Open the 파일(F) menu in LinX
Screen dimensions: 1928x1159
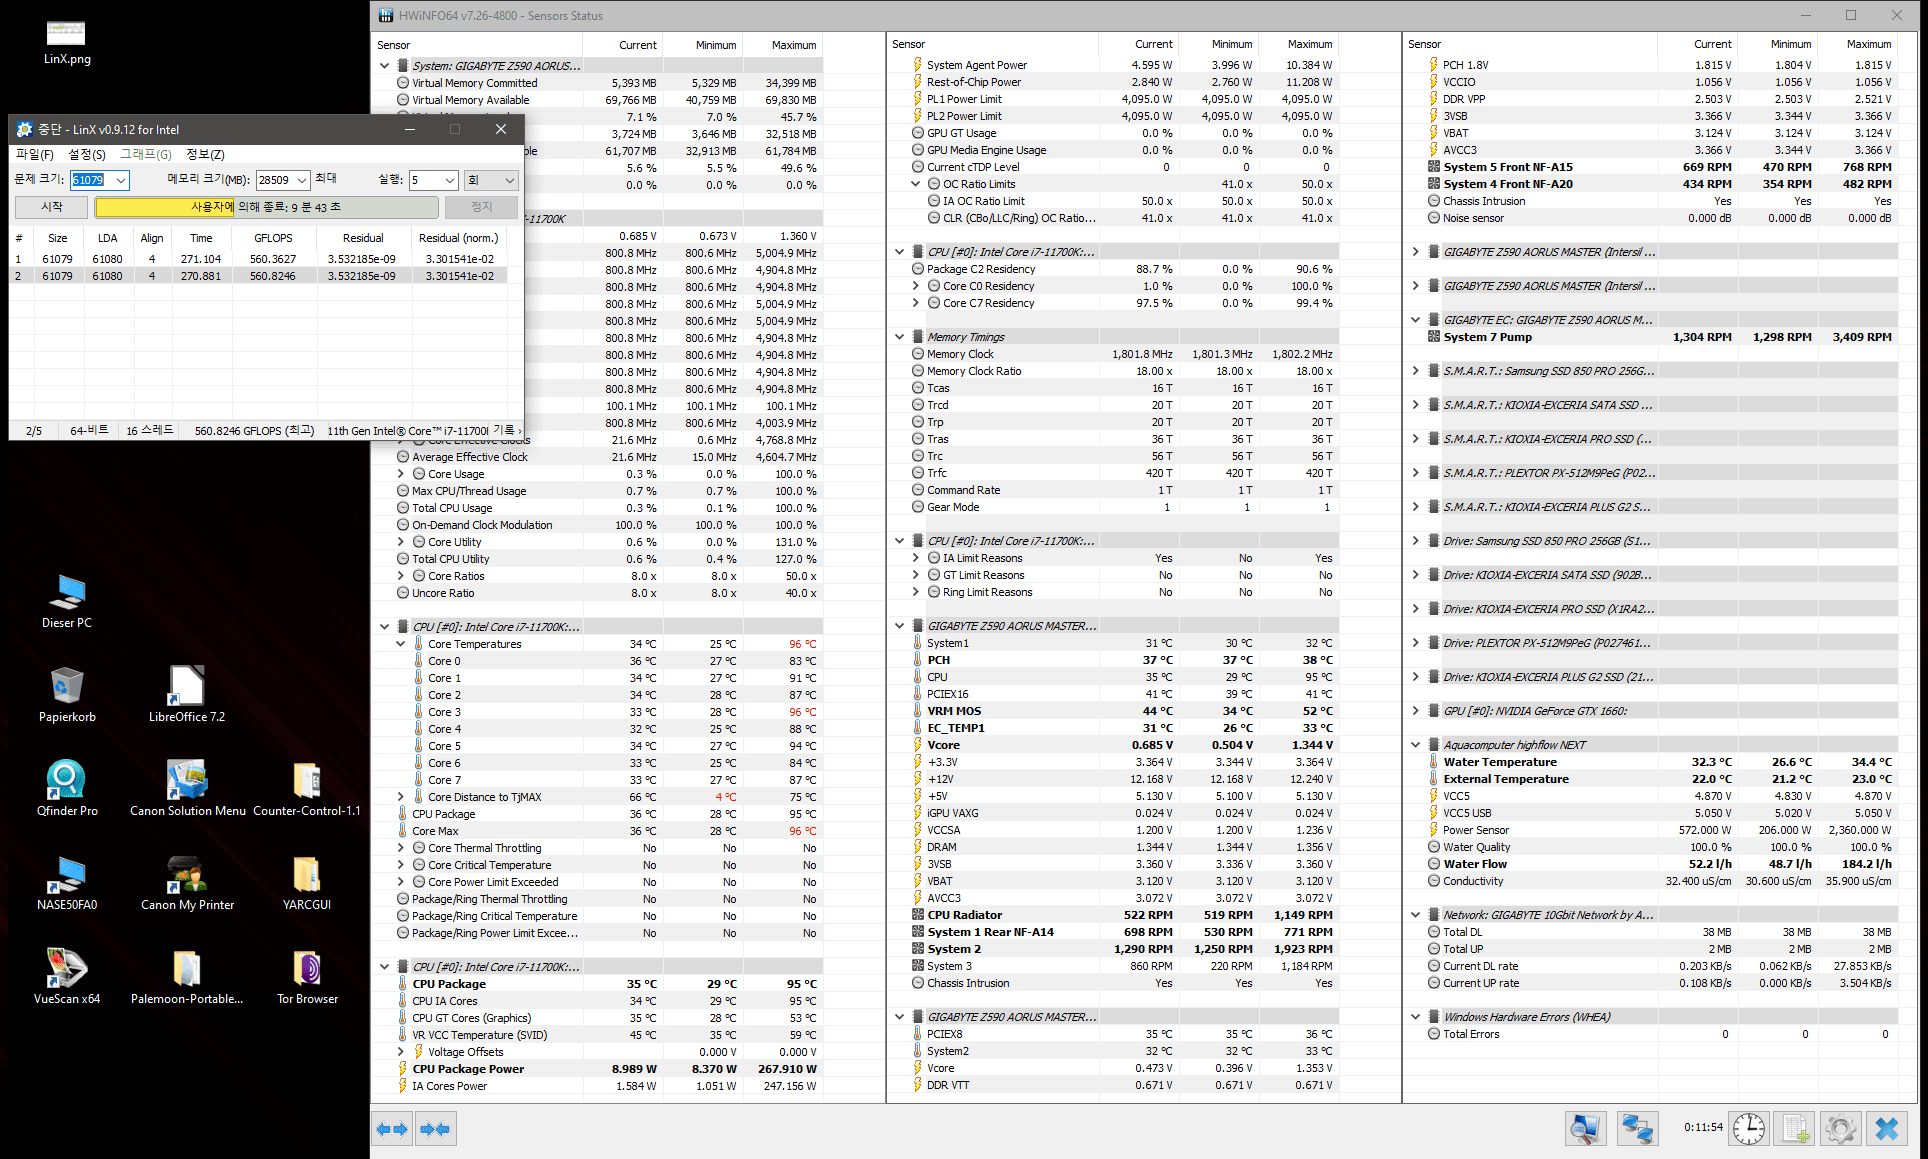click(35, 154)
